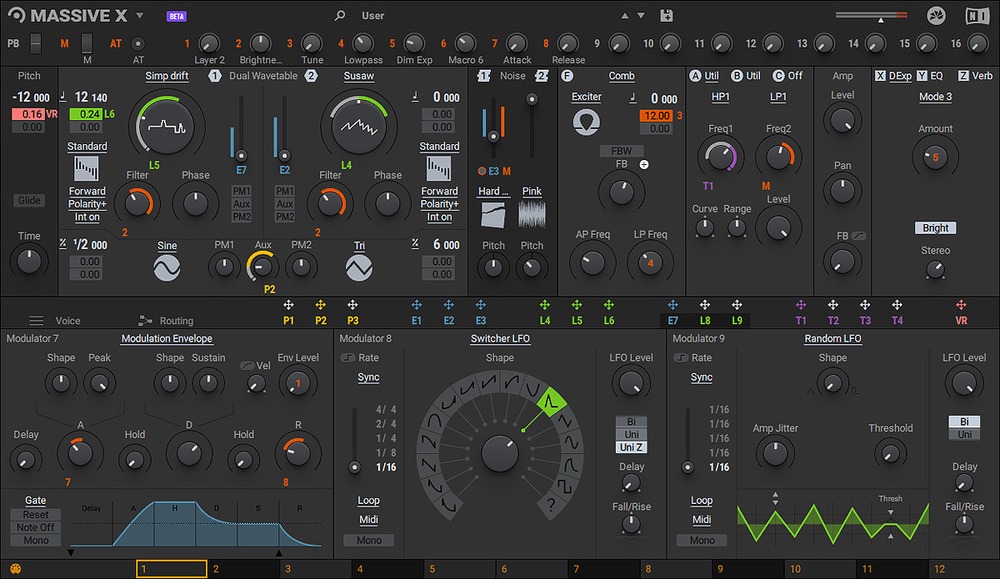
Task: Open the preset search
Action: point(340,15)
